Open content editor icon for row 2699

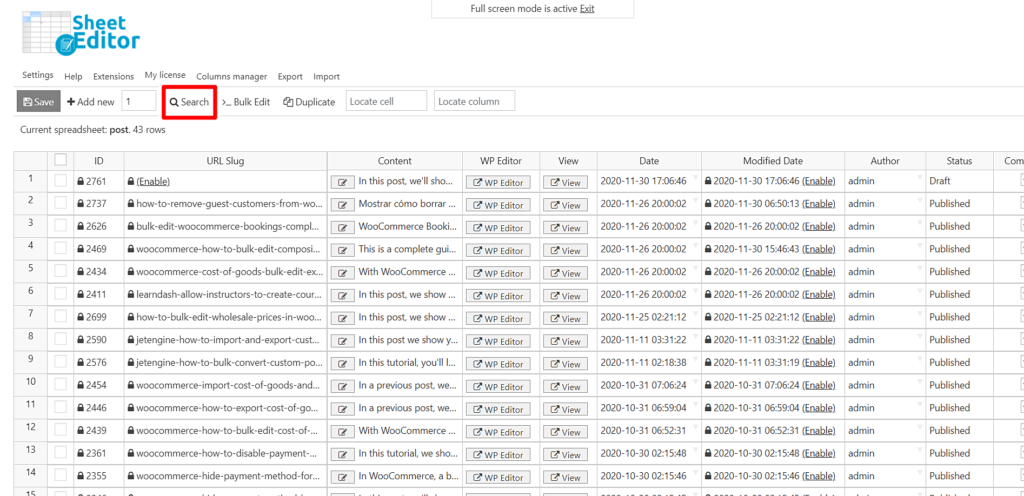tap(342, 318)
